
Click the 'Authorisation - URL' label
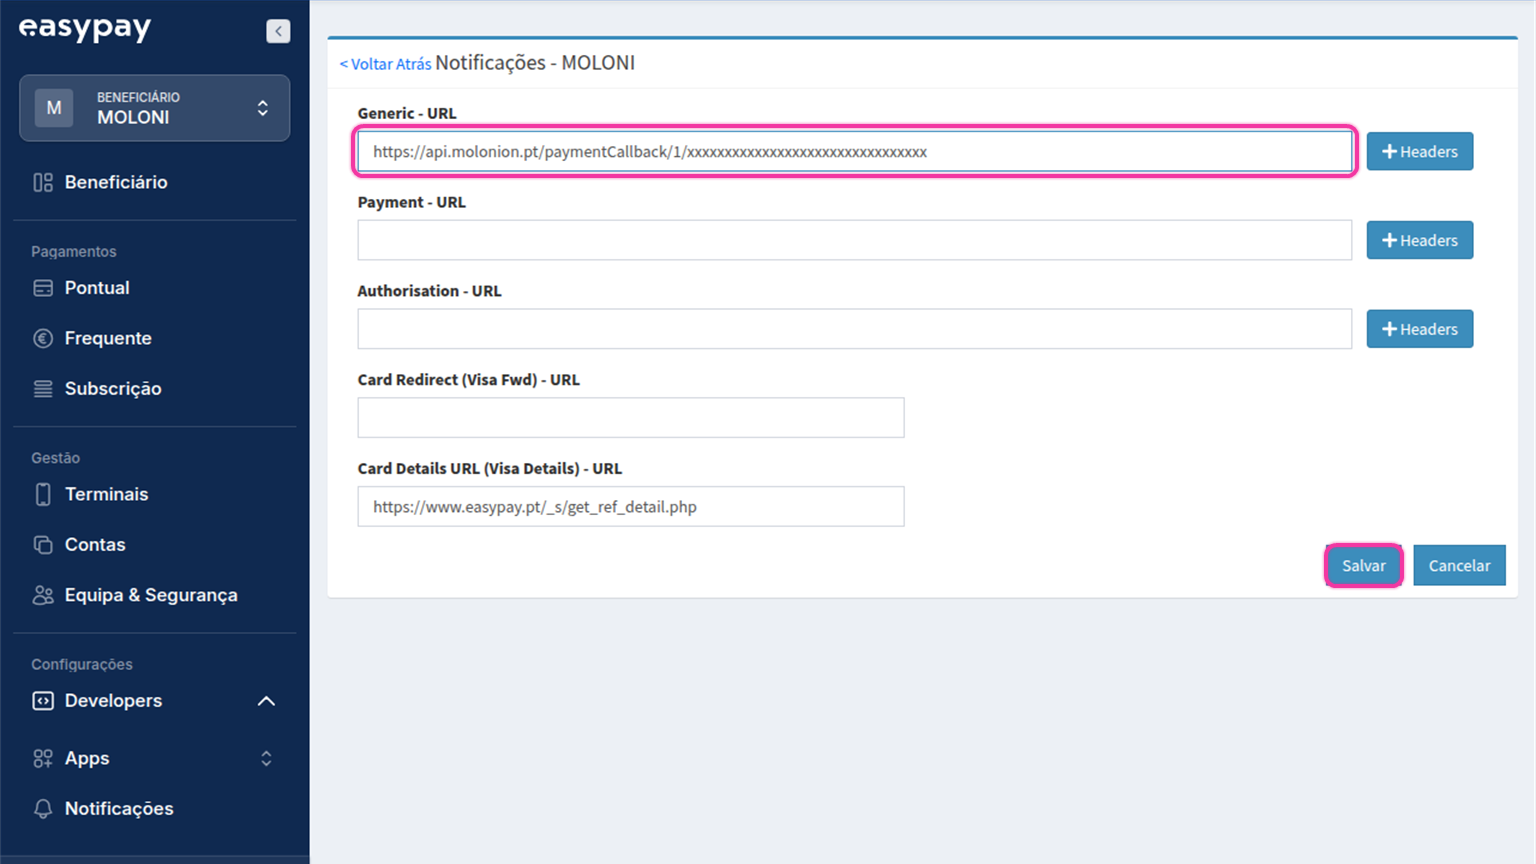tap(430, 291)
